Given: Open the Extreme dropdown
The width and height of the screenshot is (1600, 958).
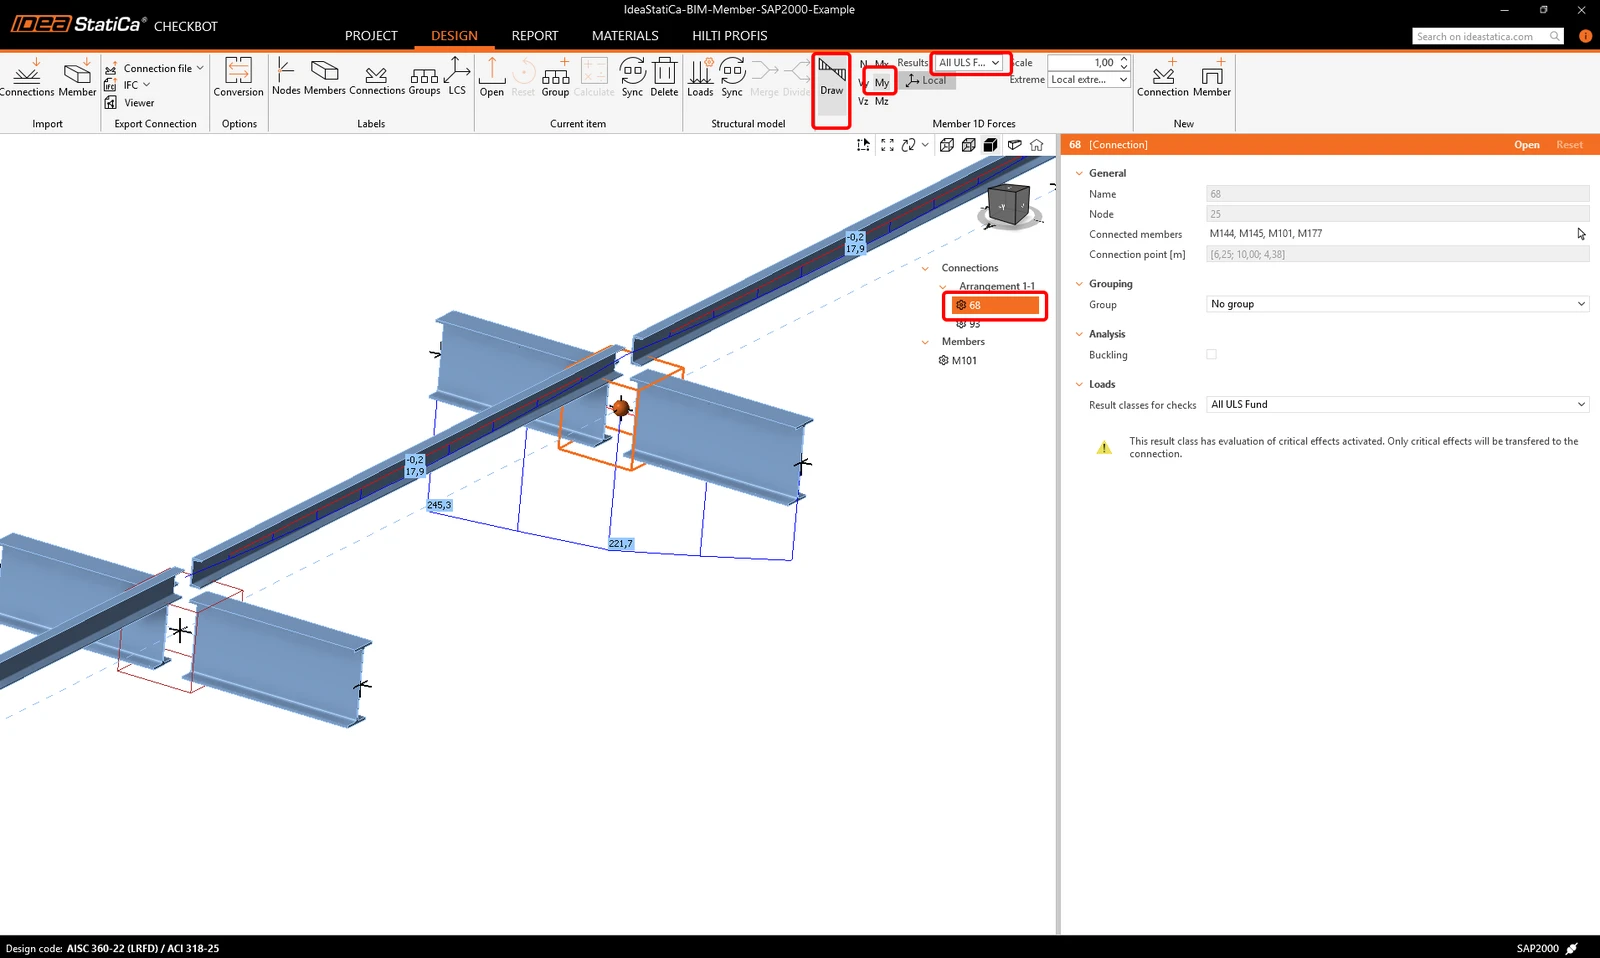Looking at the screenshot, I should (1089, 80).
